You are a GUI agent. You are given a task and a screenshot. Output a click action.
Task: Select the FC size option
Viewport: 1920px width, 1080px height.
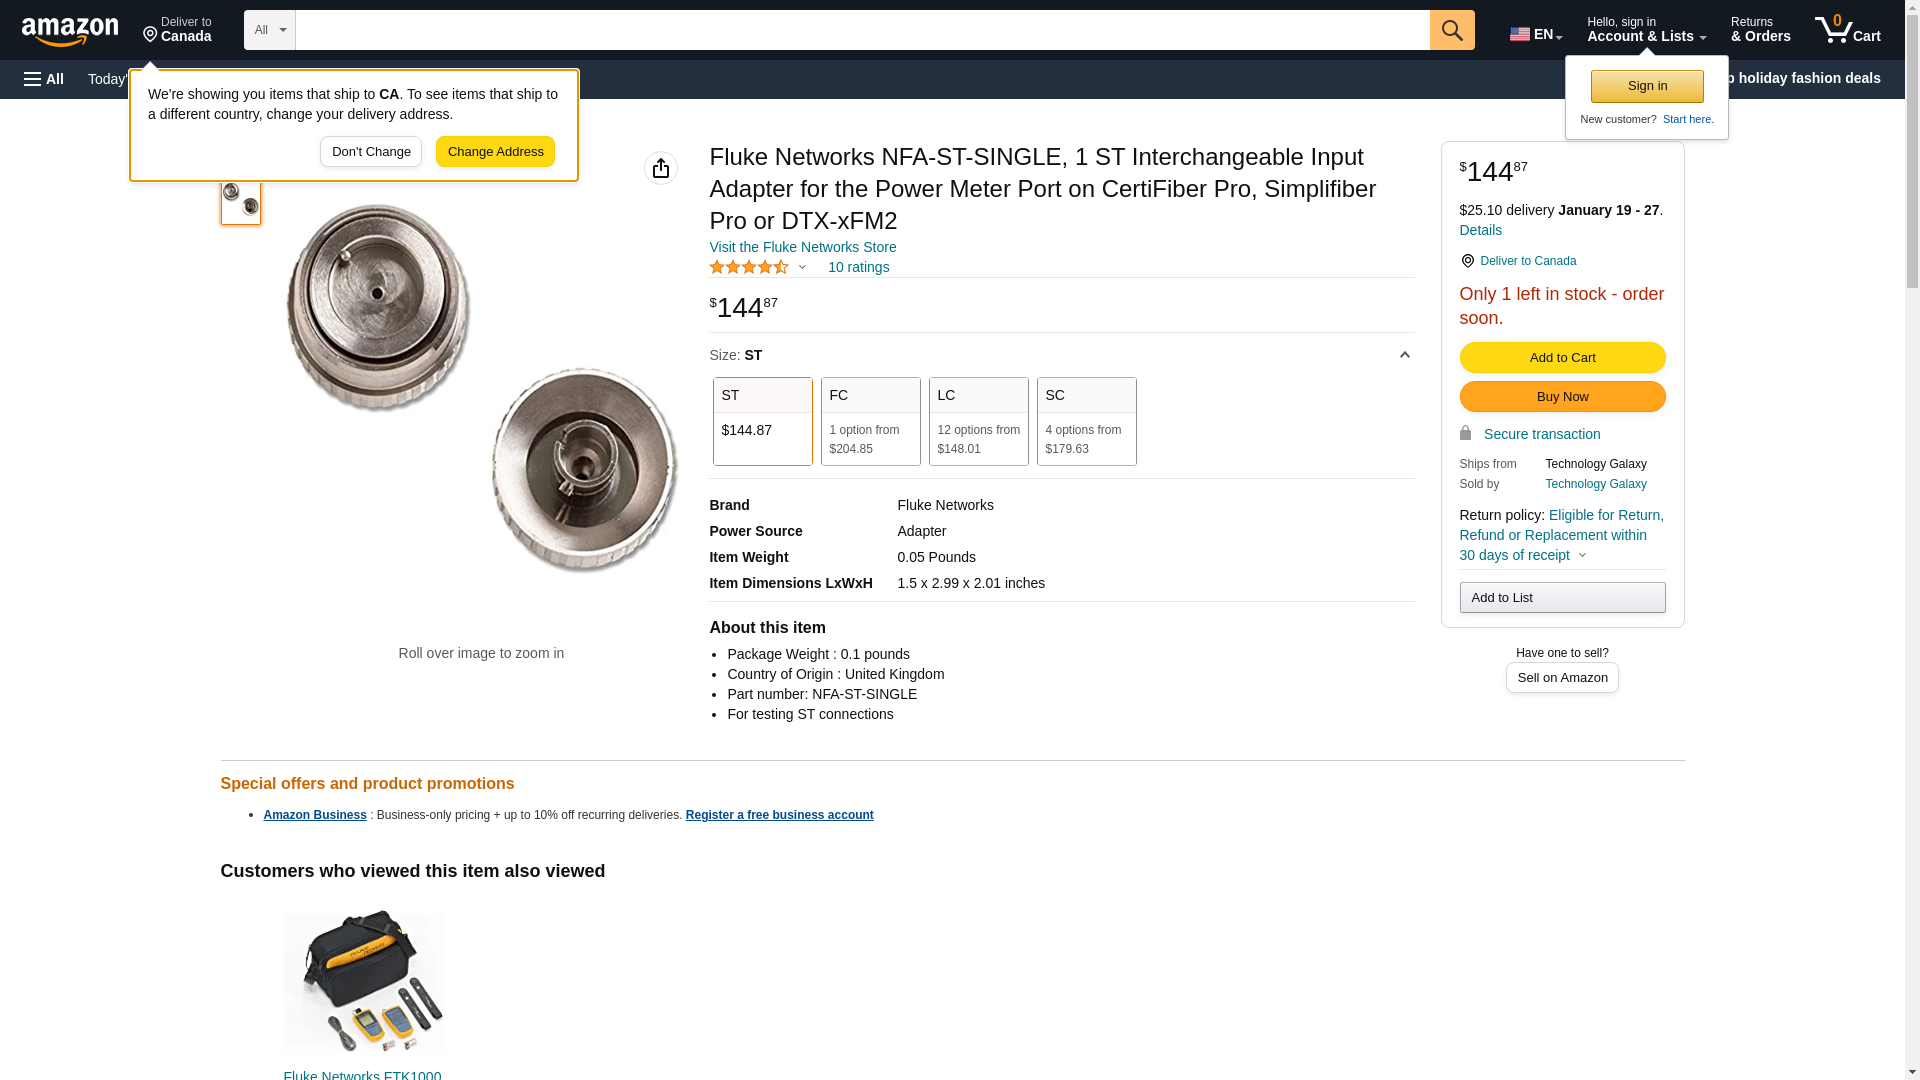pos(870,421)
